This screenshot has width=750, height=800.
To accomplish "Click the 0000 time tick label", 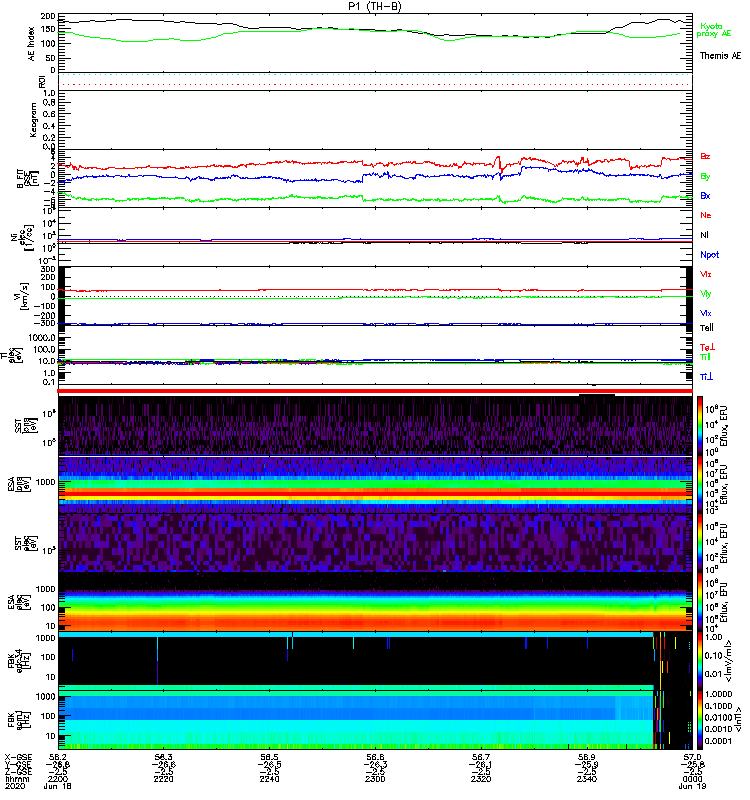I will click(692, 779).
